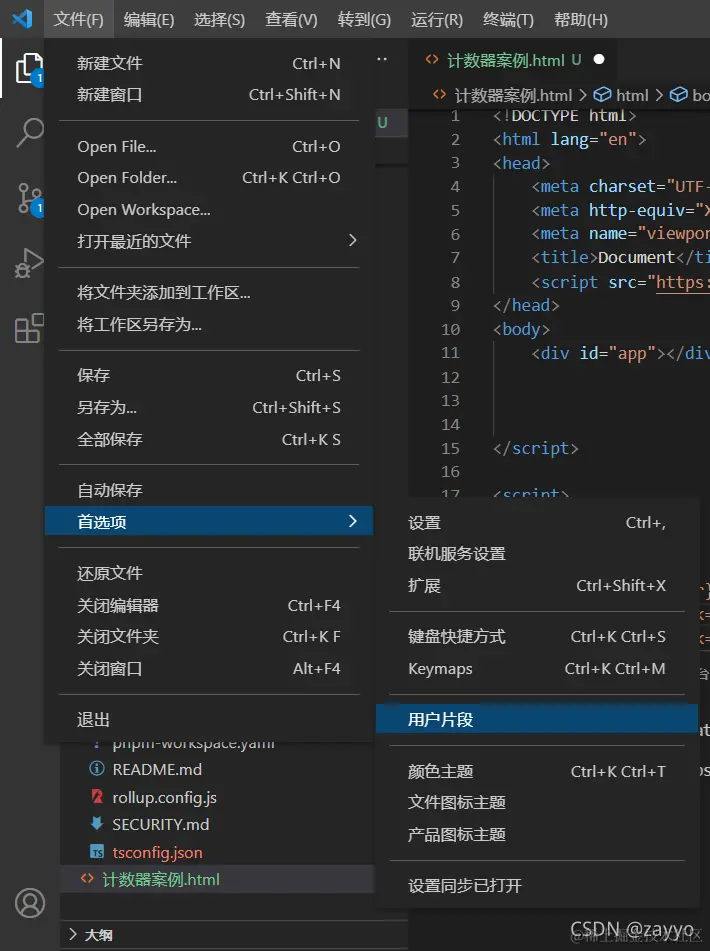Open the Explorer view in the activity bar
This screenshot has height=951, width=710.
pos(29,68)
